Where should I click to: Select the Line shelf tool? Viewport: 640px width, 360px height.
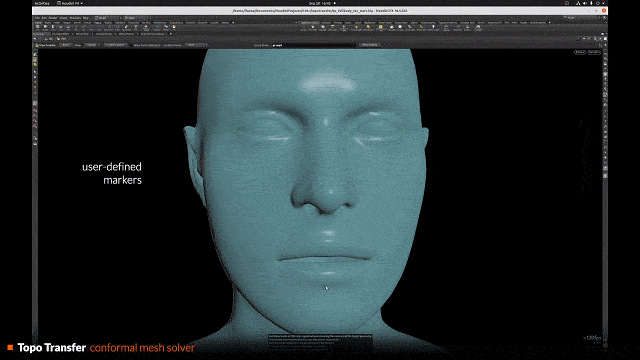pyautogui.click(x=84, y=27)
